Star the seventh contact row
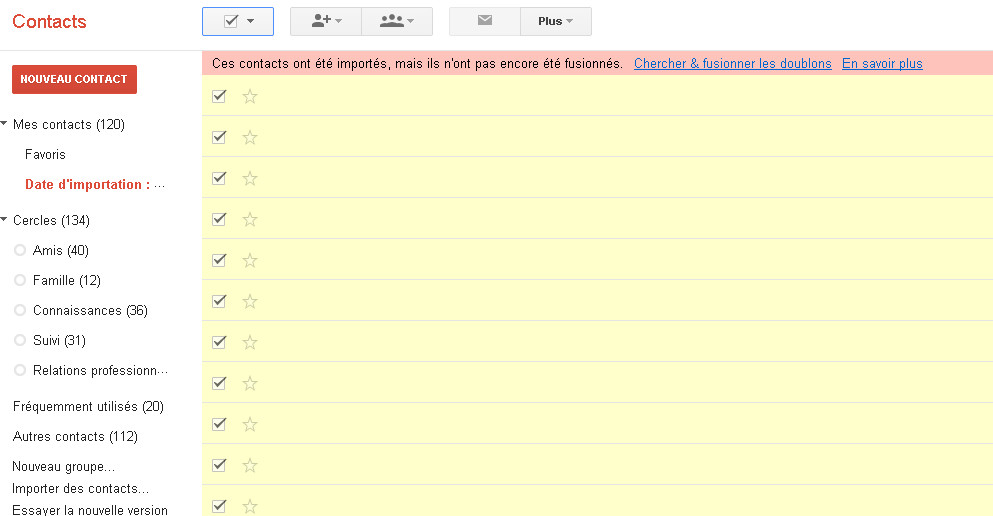993x516 pixels. pos(250,343)
